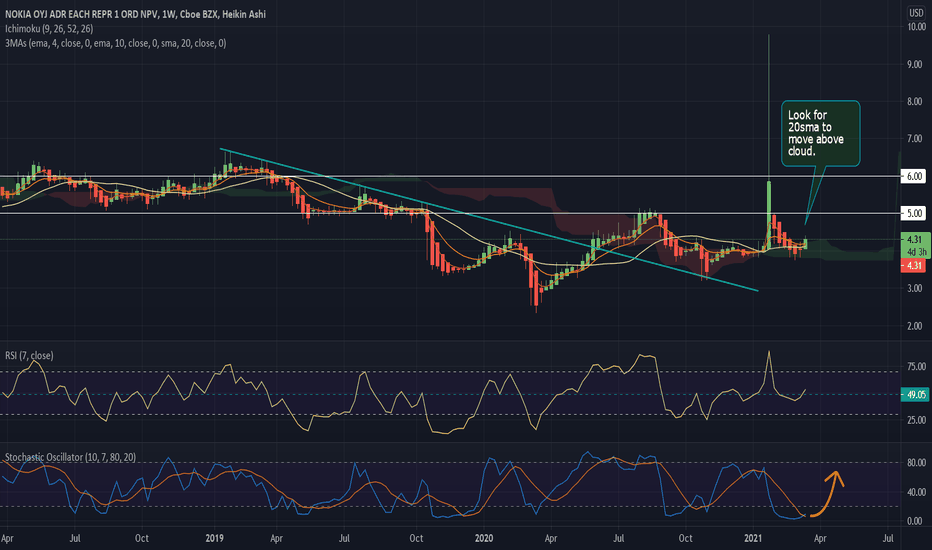The width and height of the screenshot is (932, 550).
Task: Click the 3.00 price axis label
Action: (x=914, y=288)
